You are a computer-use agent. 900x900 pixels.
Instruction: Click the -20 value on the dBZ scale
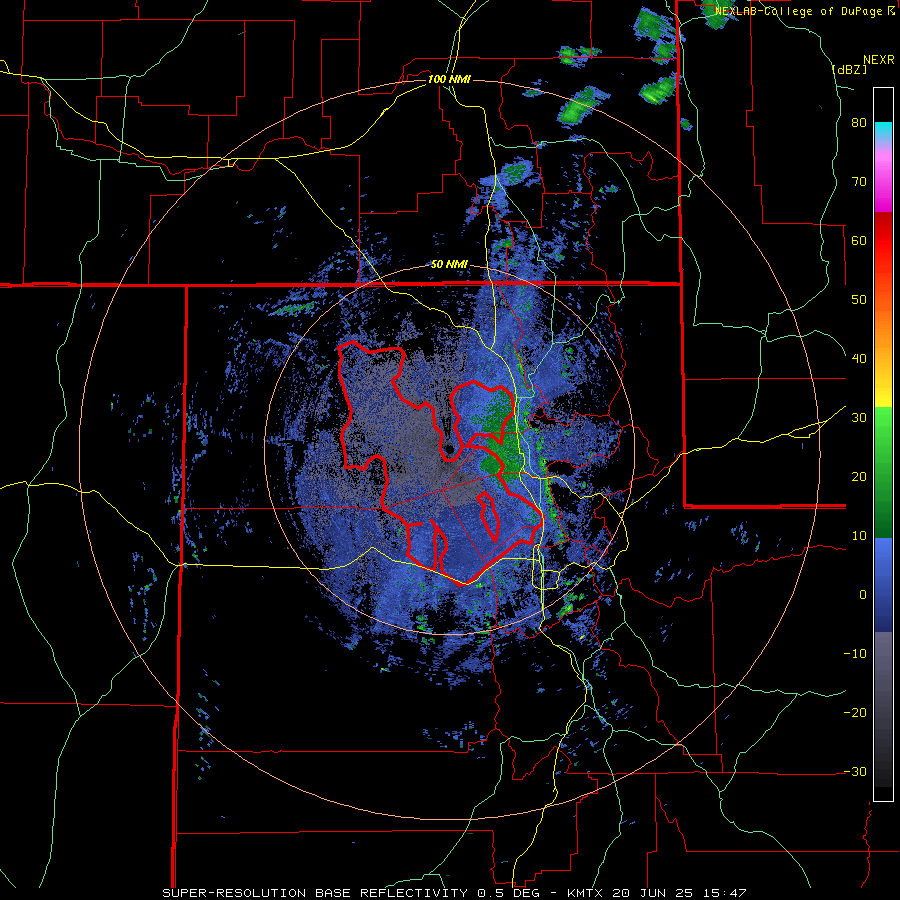(x=855, y=713)
